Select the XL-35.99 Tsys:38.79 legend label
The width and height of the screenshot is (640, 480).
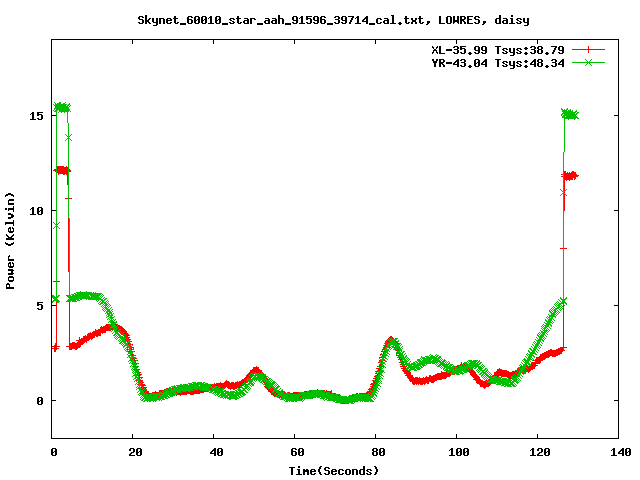pos(498,50)
